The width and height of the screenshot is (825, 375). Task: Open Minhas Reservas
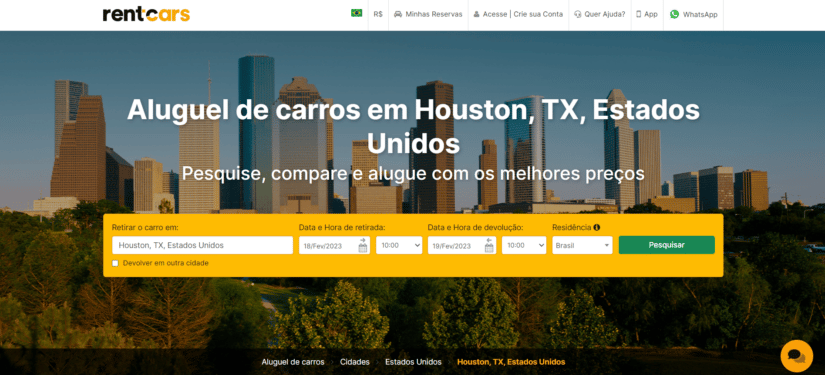coord(428,14)
